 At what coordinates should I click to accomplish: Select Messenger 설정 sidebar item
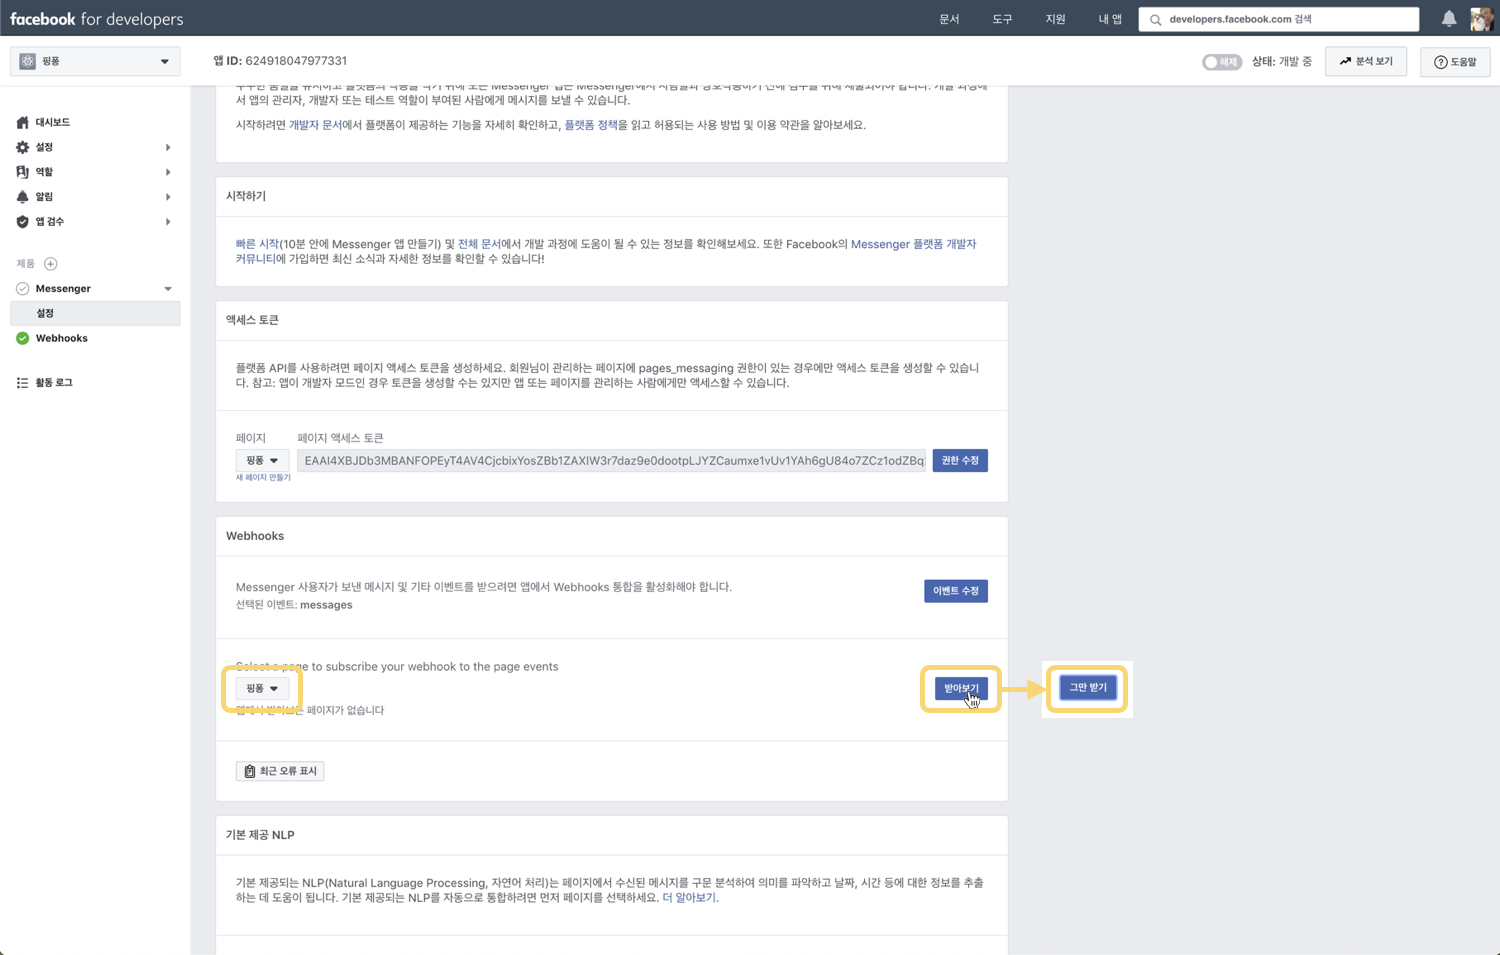pos(95,313)
